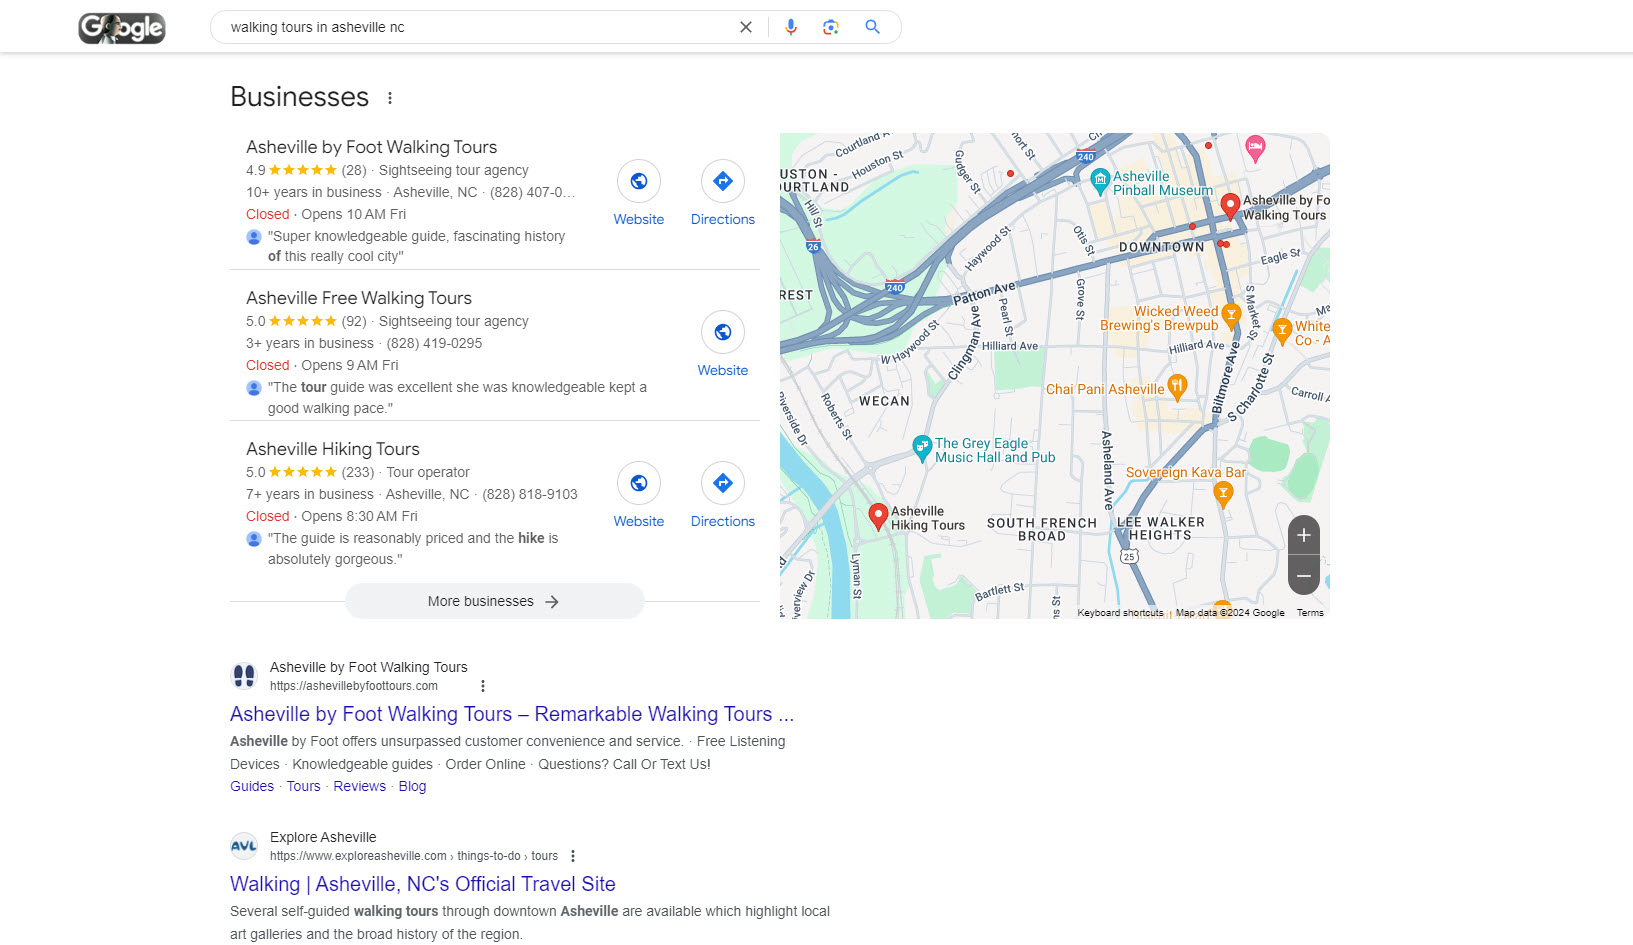Open Walking Asheville Official Travel Site result
Image resolution: width=1633 pixels, height=945 pixels.
[x=423, y=884]
